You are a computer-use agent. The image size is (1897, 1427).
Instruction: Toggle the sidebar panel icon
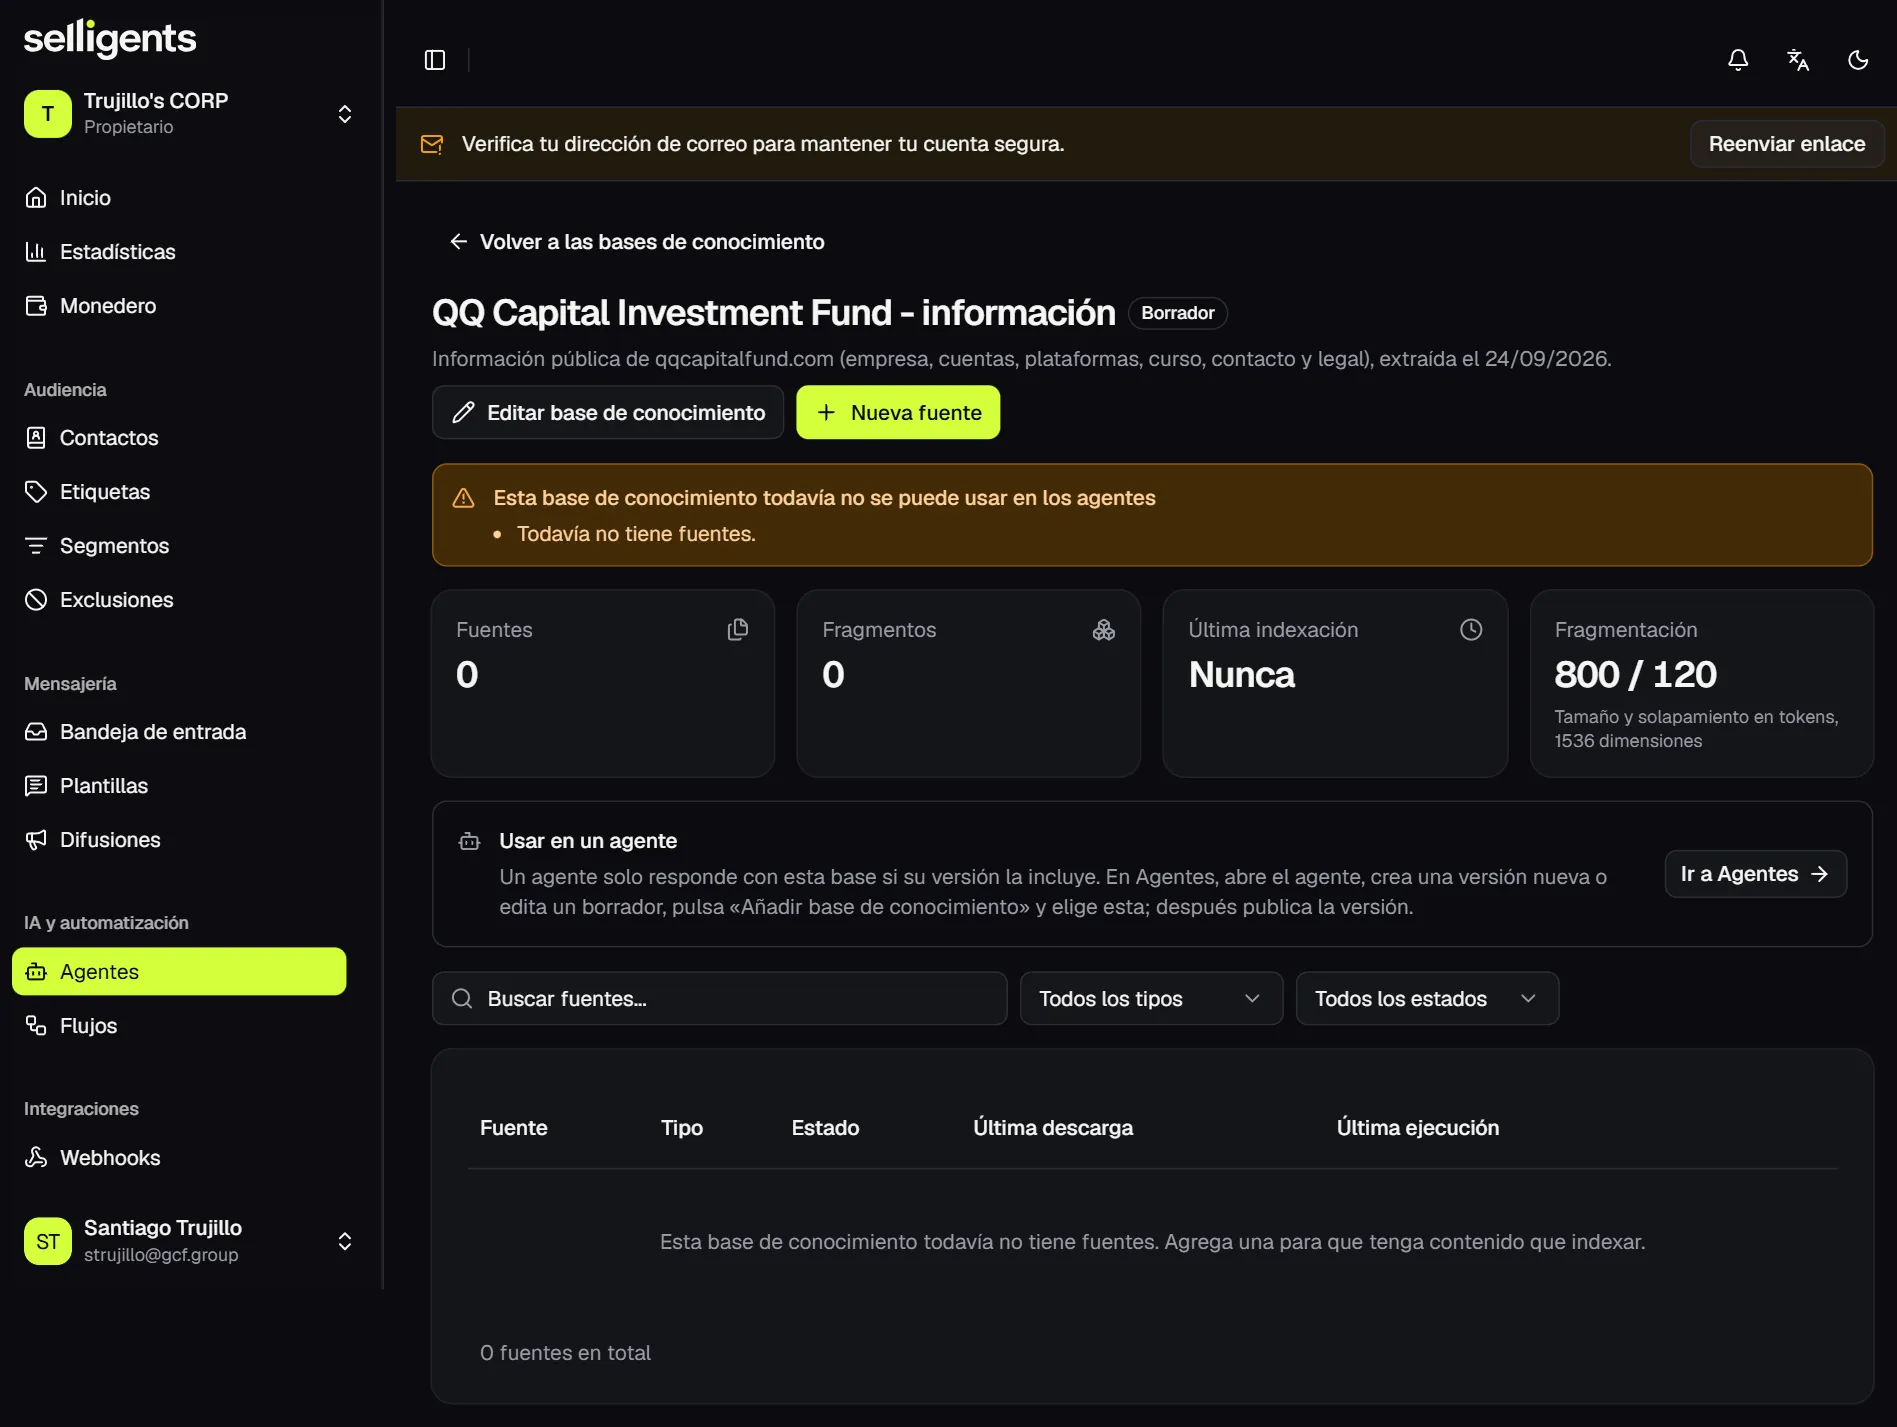click(x=435, y=60)
